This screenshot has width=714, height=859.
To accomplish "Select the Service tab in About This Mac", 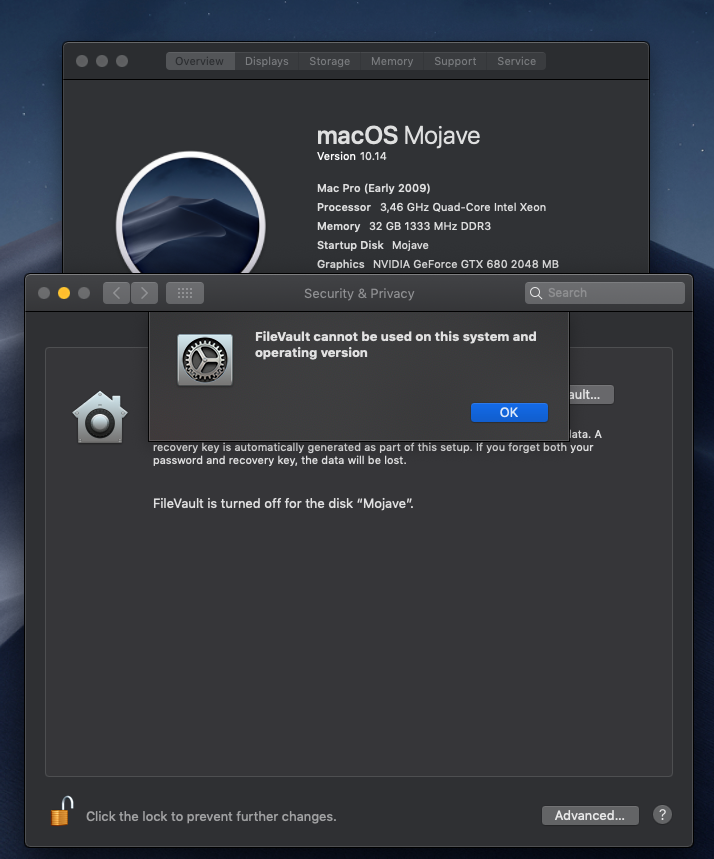I will pyautogui.click(x=516, y=61).
